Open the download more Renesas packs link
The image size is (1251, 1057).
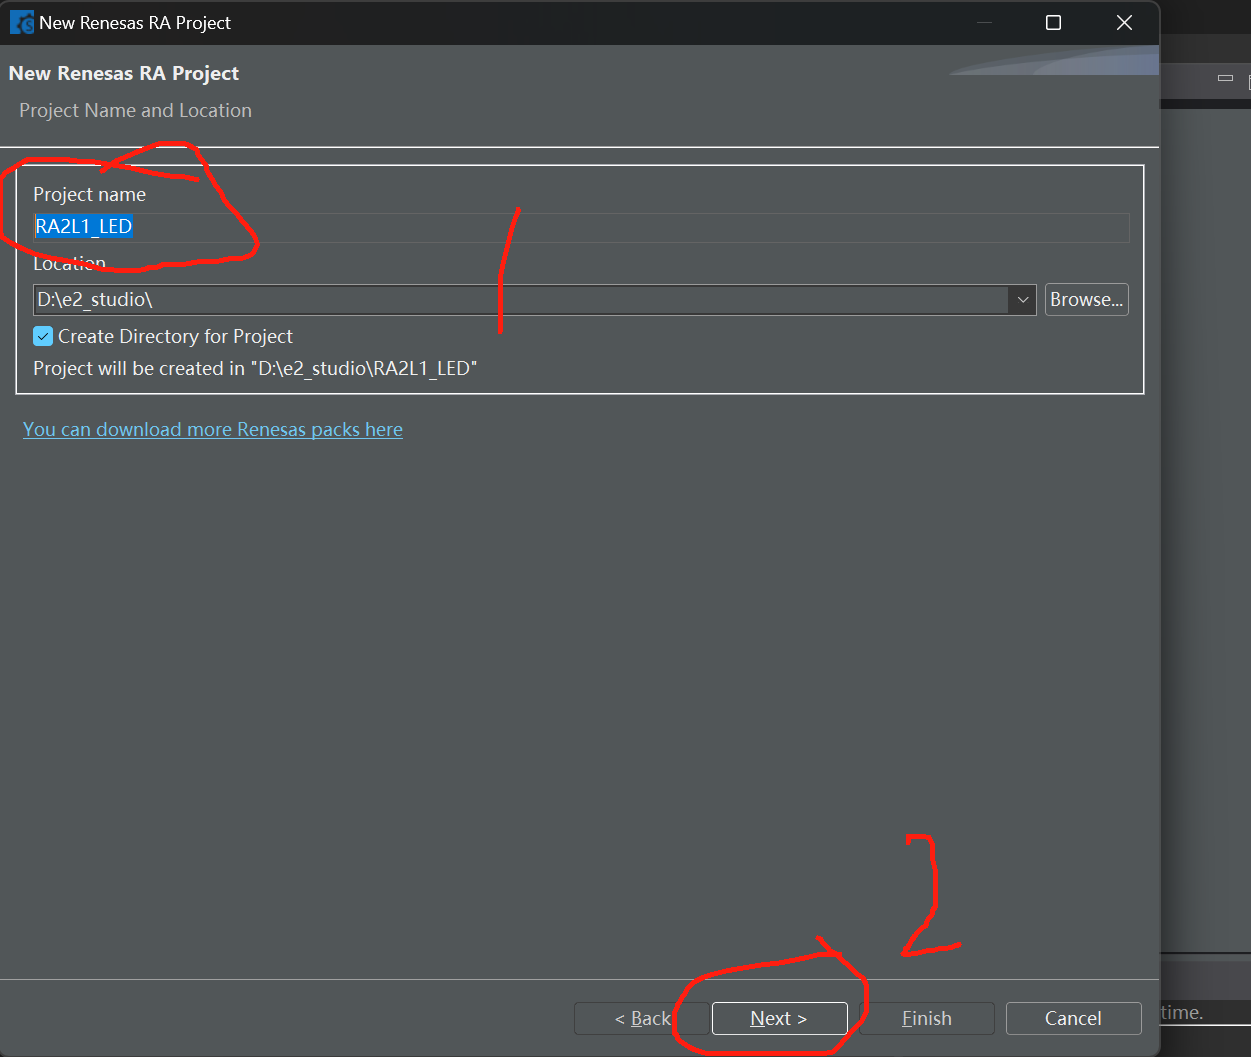coord(213,429)
